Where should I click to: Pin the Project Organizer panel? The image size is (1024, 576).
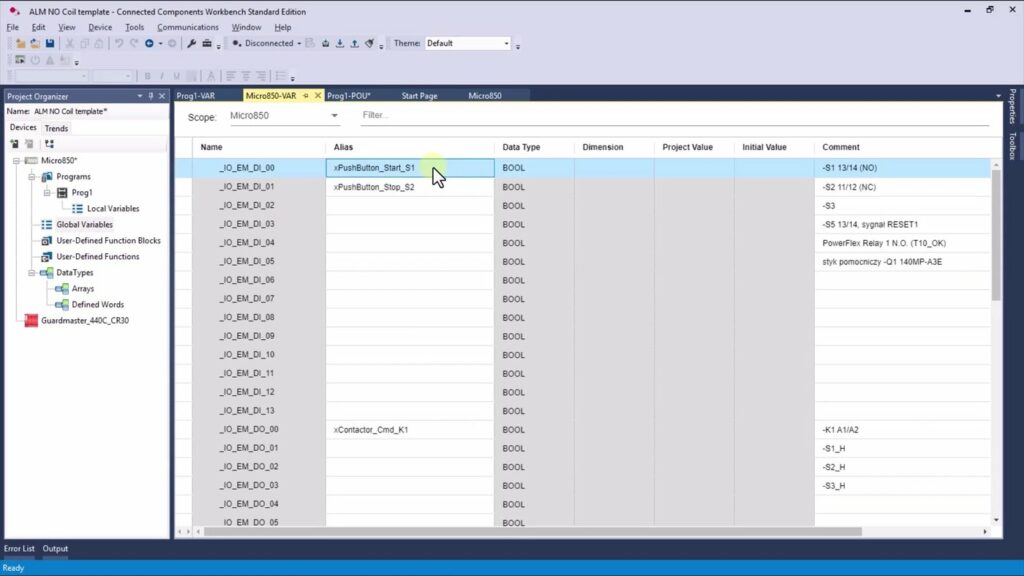point(151,96)
